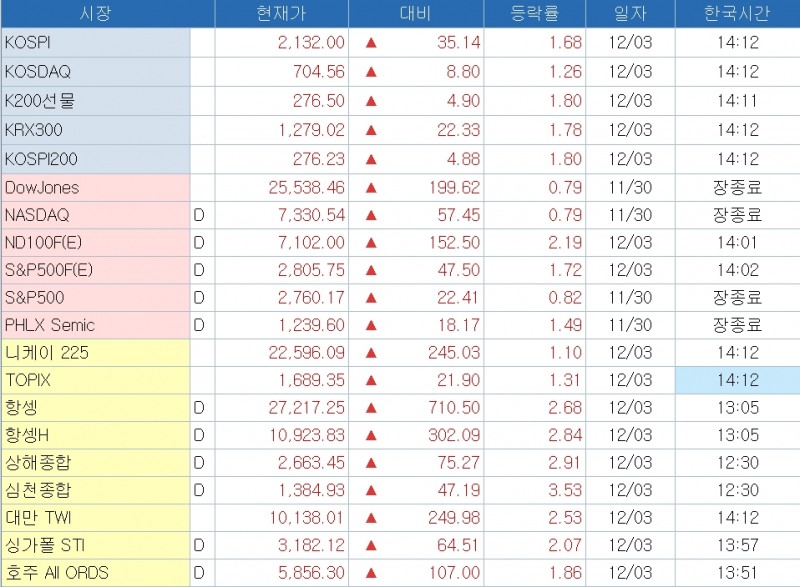Click the 시장 column header
Image resolution: width=800 pixels, height=587 pixels.
pos(96,14)
